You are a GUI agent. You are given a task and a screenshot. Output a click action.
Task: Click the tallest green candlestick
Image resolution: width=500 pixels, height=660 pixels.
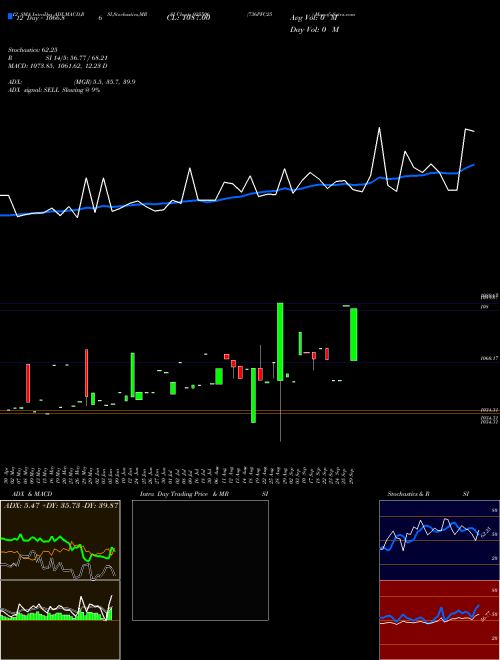point(280,341)
